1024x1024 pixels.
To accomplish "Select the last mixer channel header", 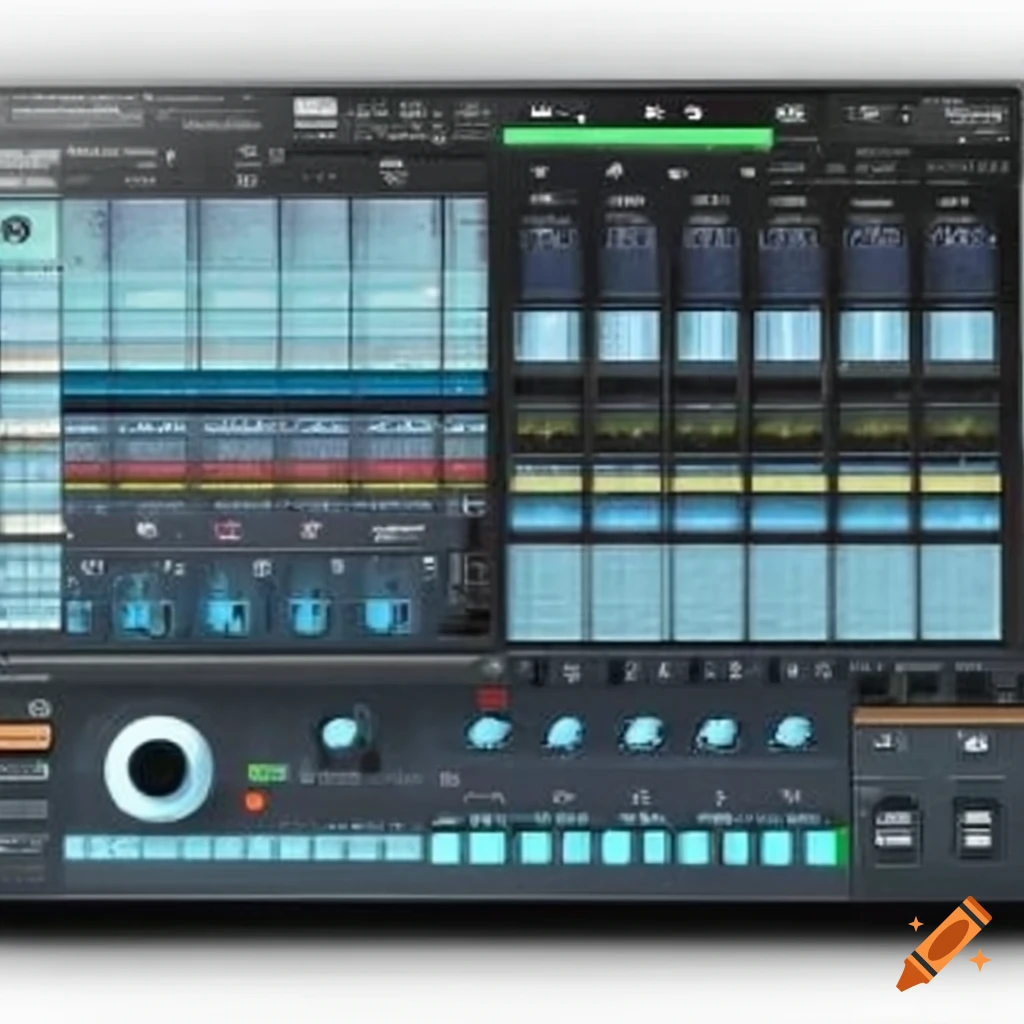I will 961,238.
